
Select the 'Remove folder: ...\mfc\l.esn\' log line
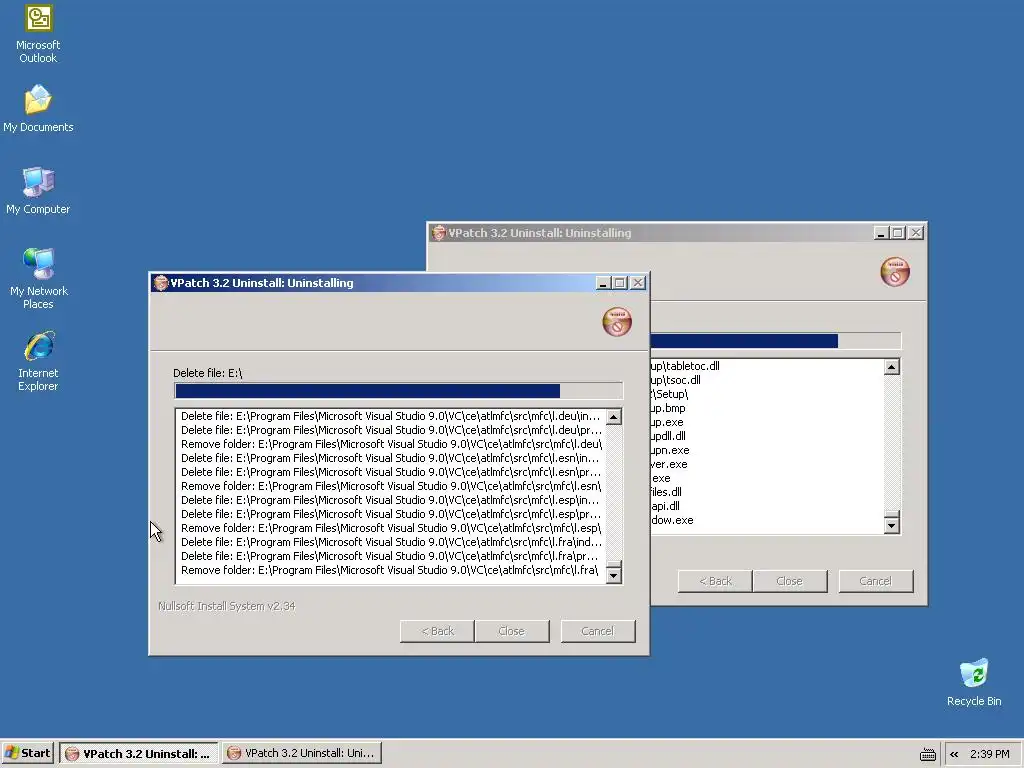coord(391,486)
